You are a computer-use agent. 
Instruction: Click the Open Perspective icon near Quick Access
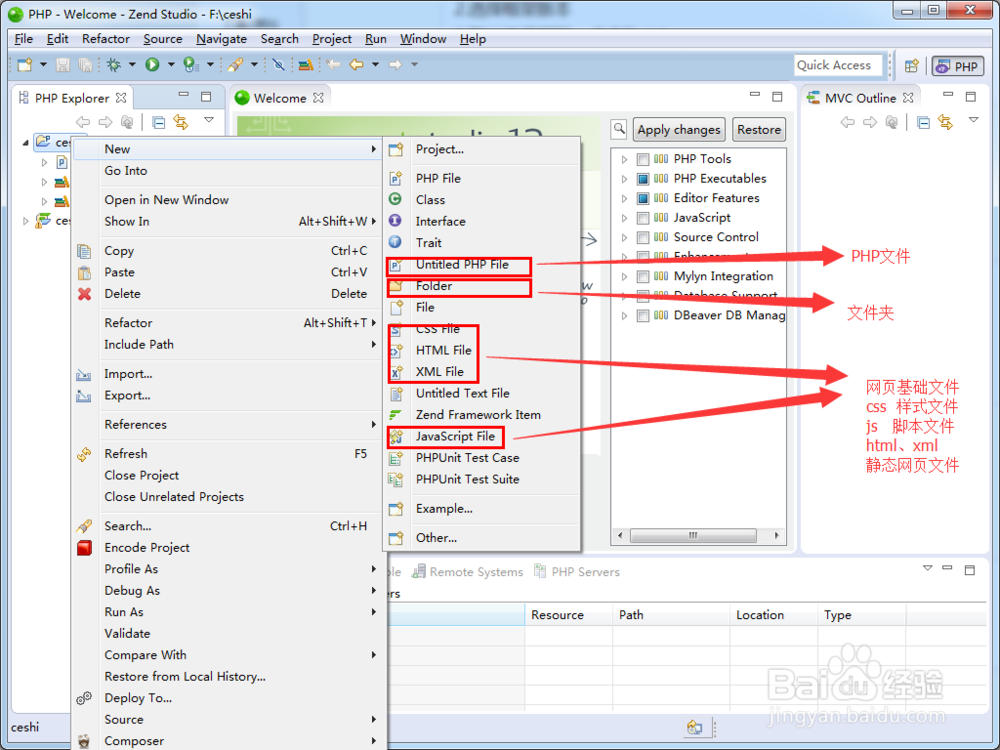point(912,65)
